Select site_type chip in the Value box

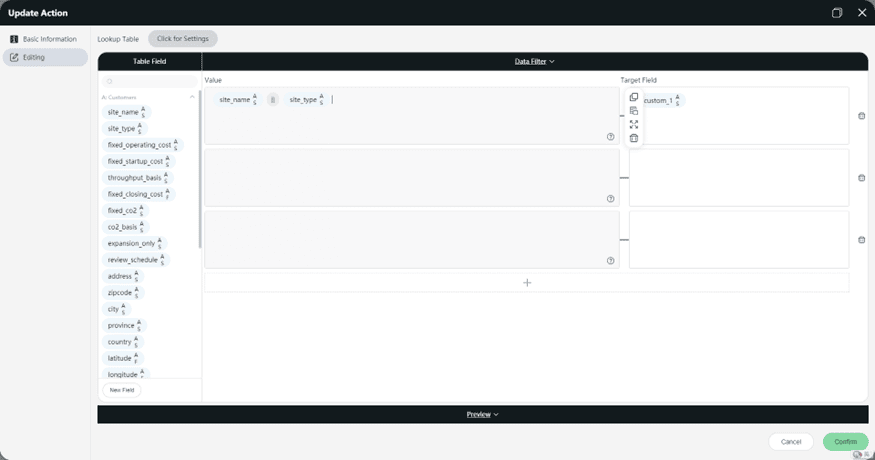pyautogui.click(x=306, y=100)
